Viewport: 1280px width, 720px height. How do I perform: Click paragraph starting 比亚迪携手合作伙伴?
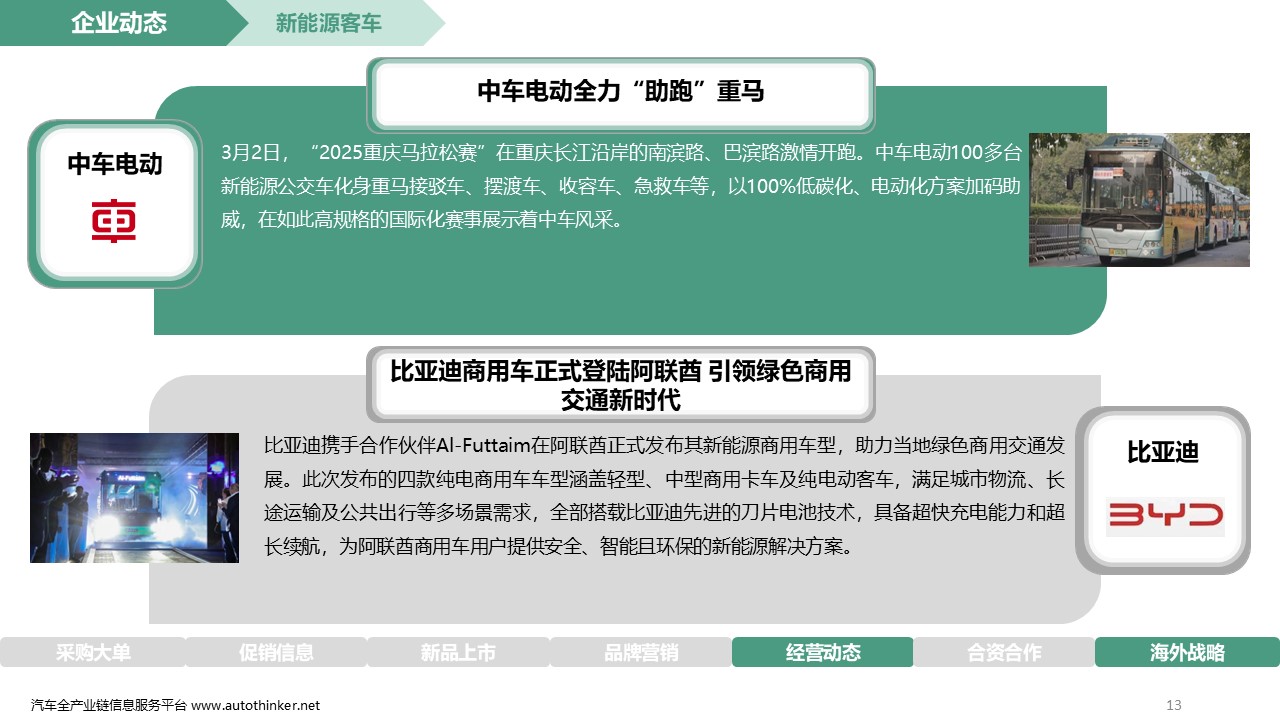[664, 495]
